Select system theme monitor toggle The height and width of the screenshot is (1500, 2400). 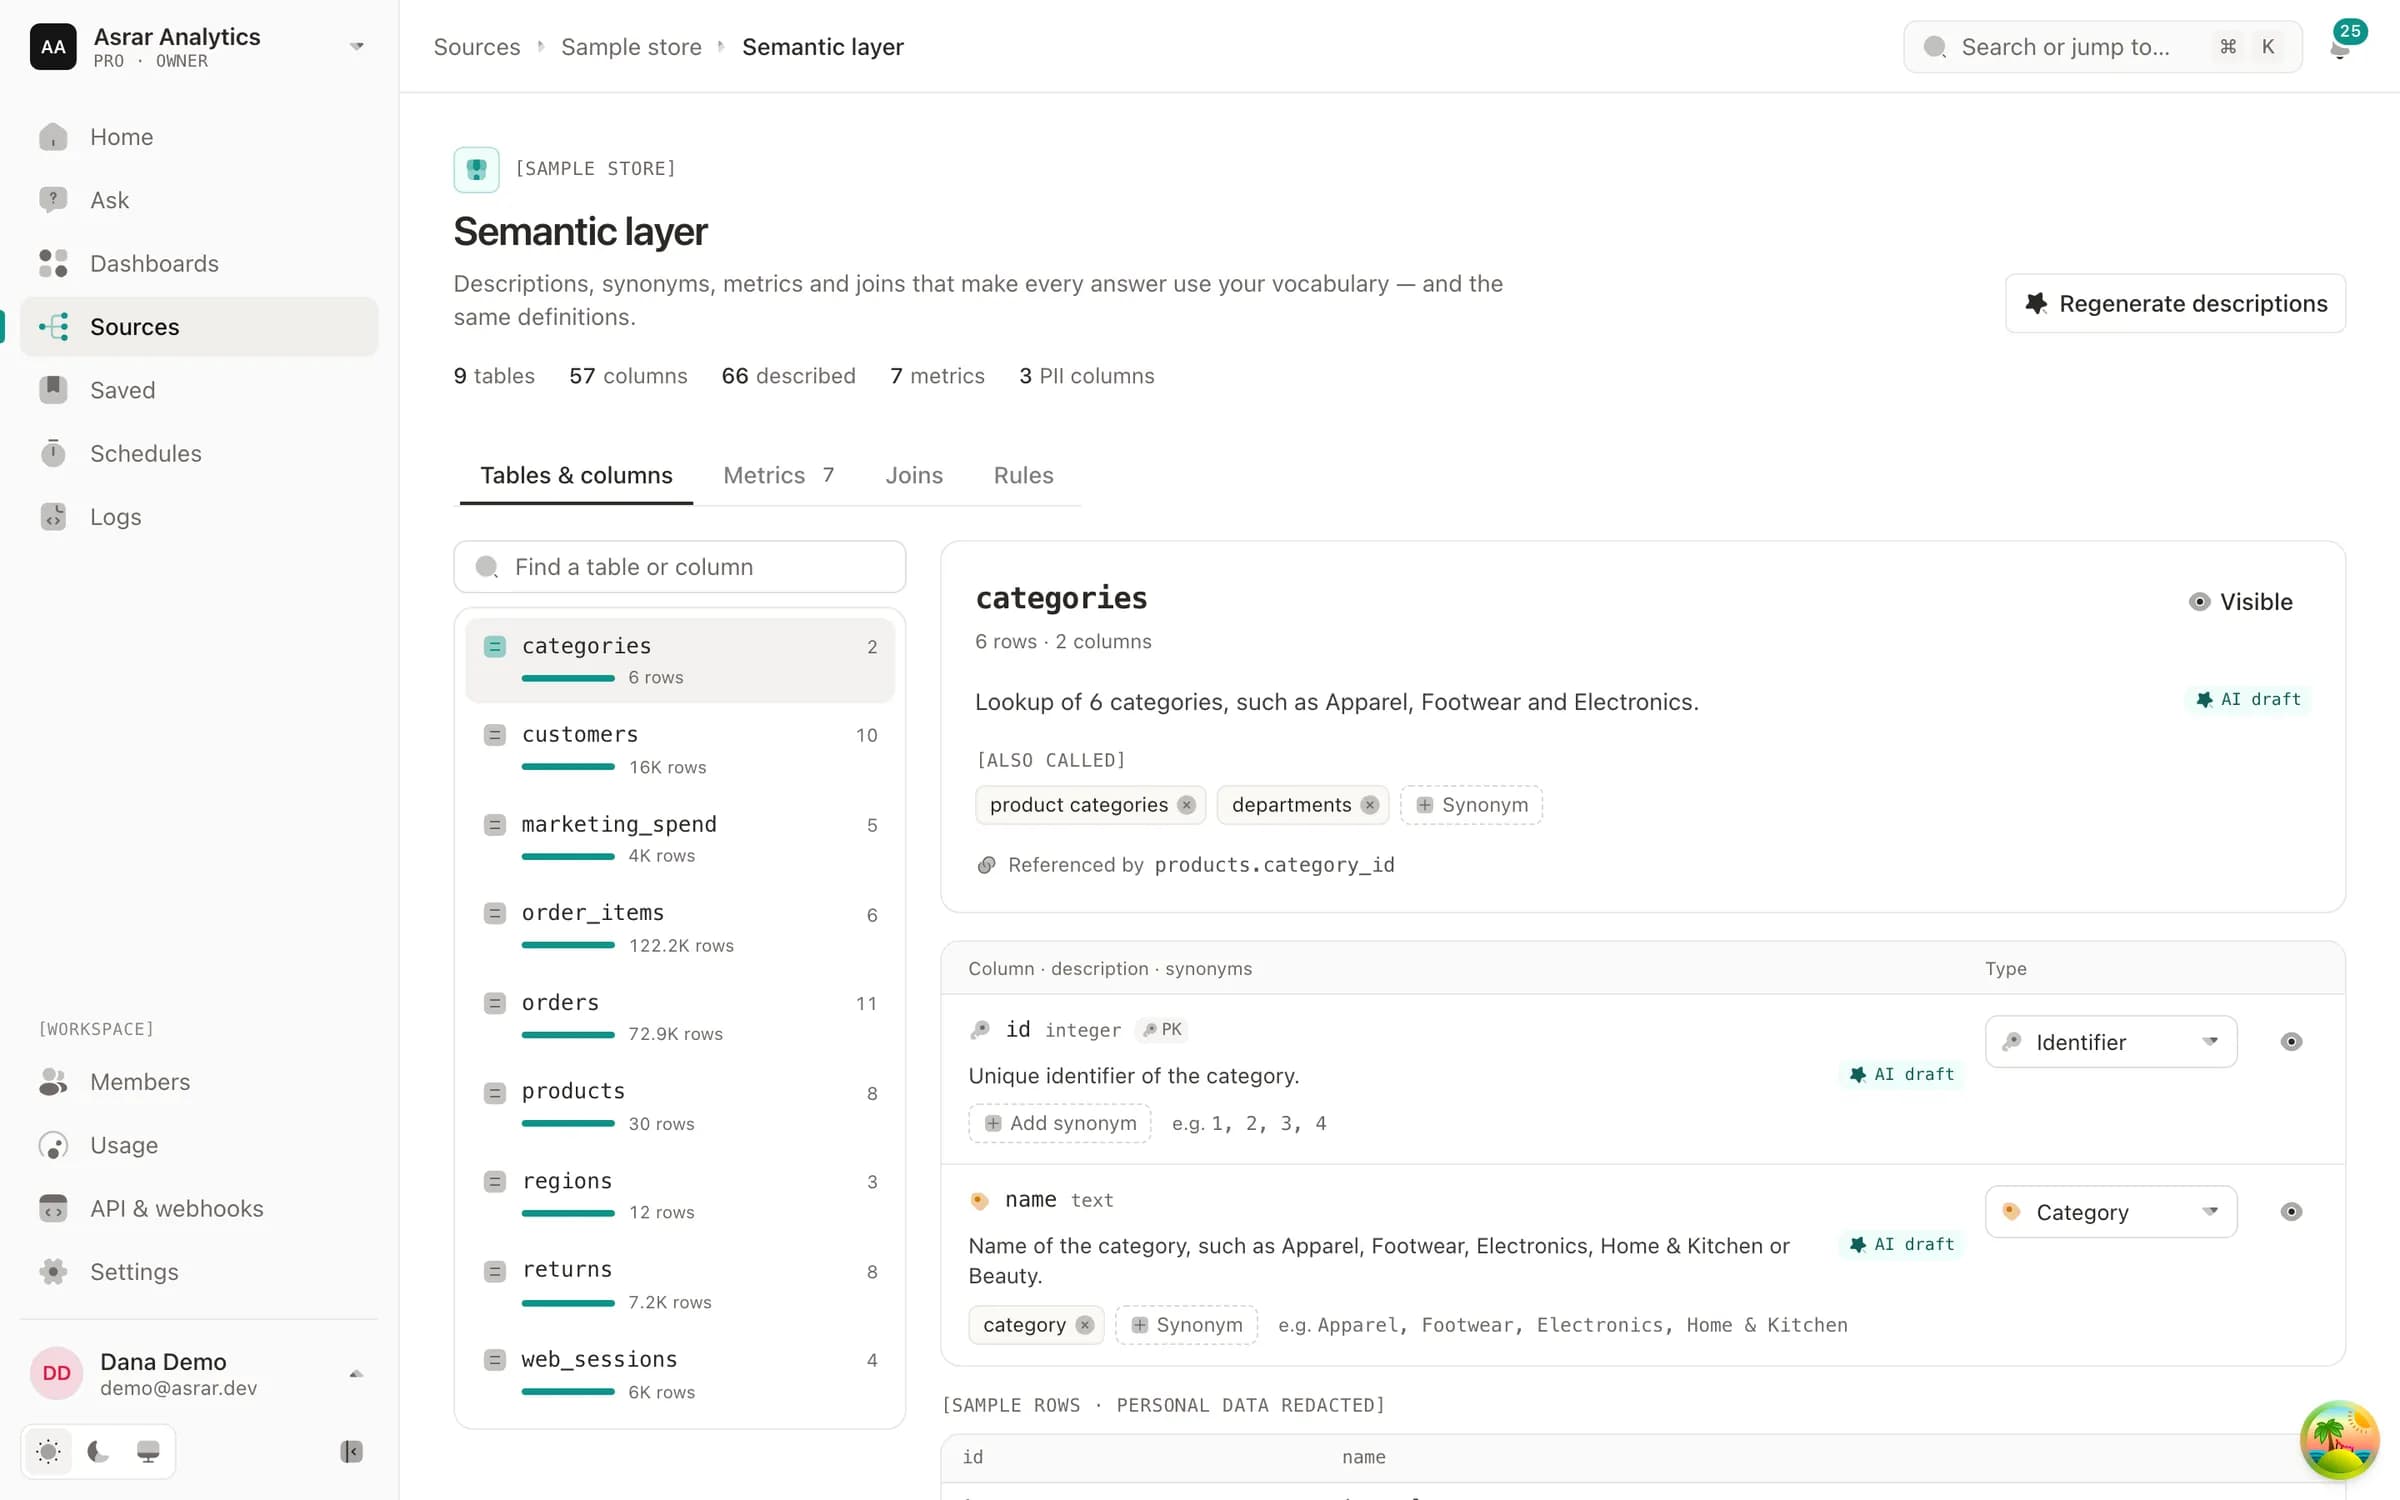[x=148, y=1451]
